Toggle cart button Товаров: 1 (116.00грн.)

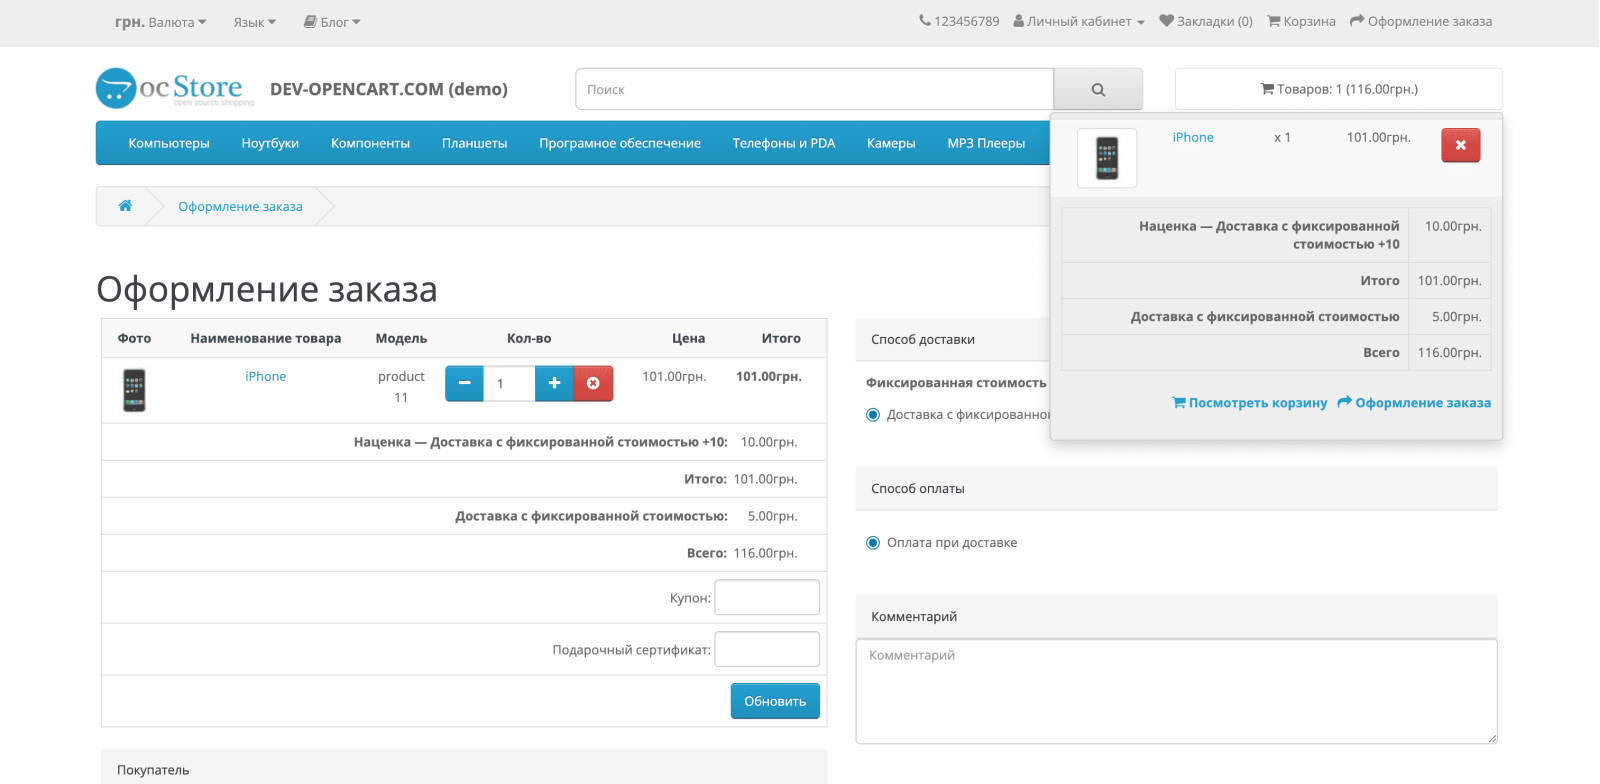click(x=1339, y=89)
